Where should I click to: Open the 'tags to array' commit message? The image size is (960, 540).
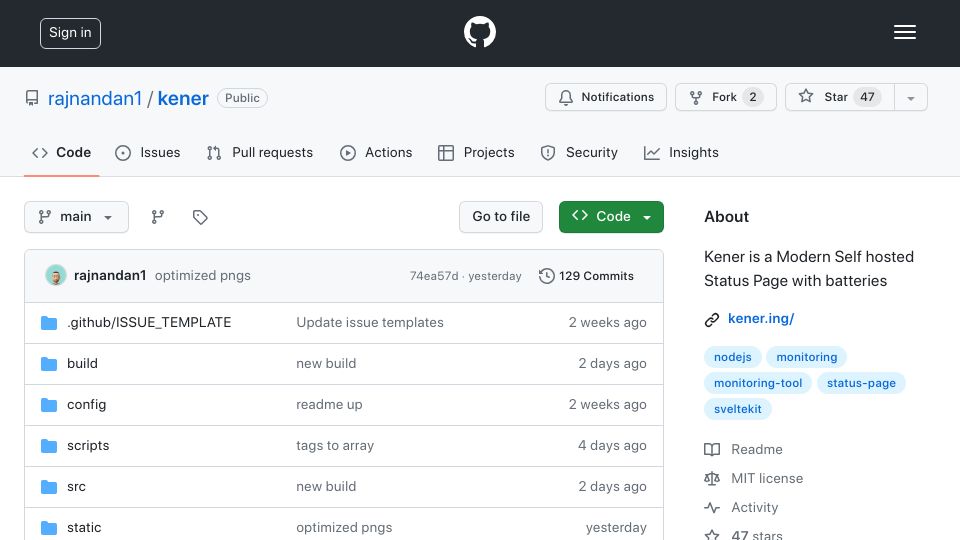click(x=335, y=446)
